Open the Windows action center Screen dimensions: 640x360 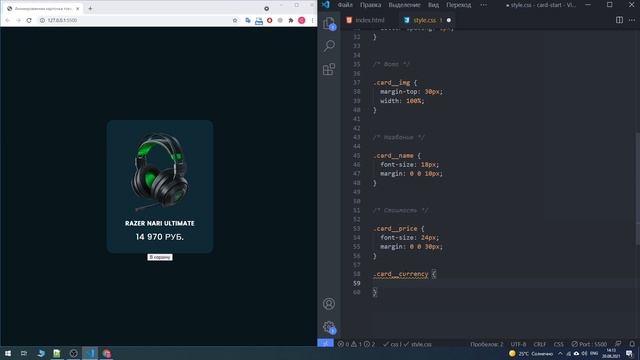click(629, 353)
